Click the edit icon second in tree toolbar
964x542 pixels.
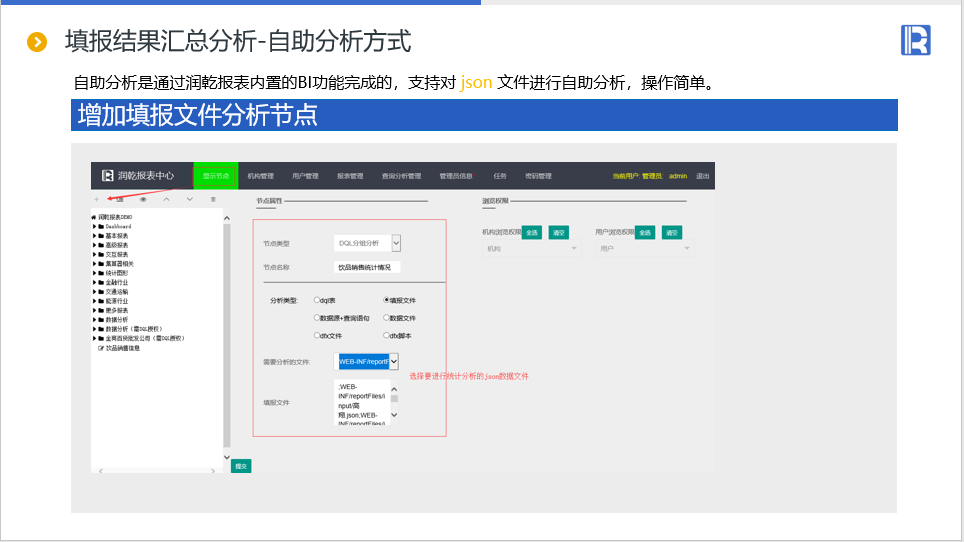(119, 199)
